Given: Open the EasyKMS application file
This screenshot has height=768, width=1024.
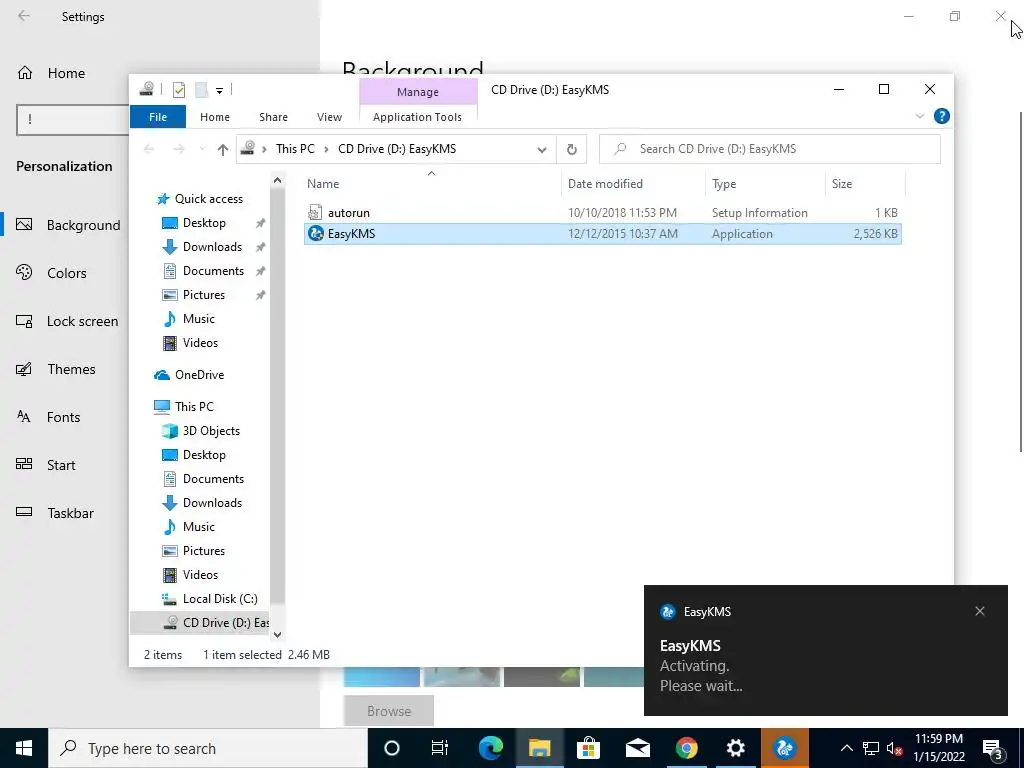Looking at the screenshot, I should pyautogui.click(x=602, y=234).
